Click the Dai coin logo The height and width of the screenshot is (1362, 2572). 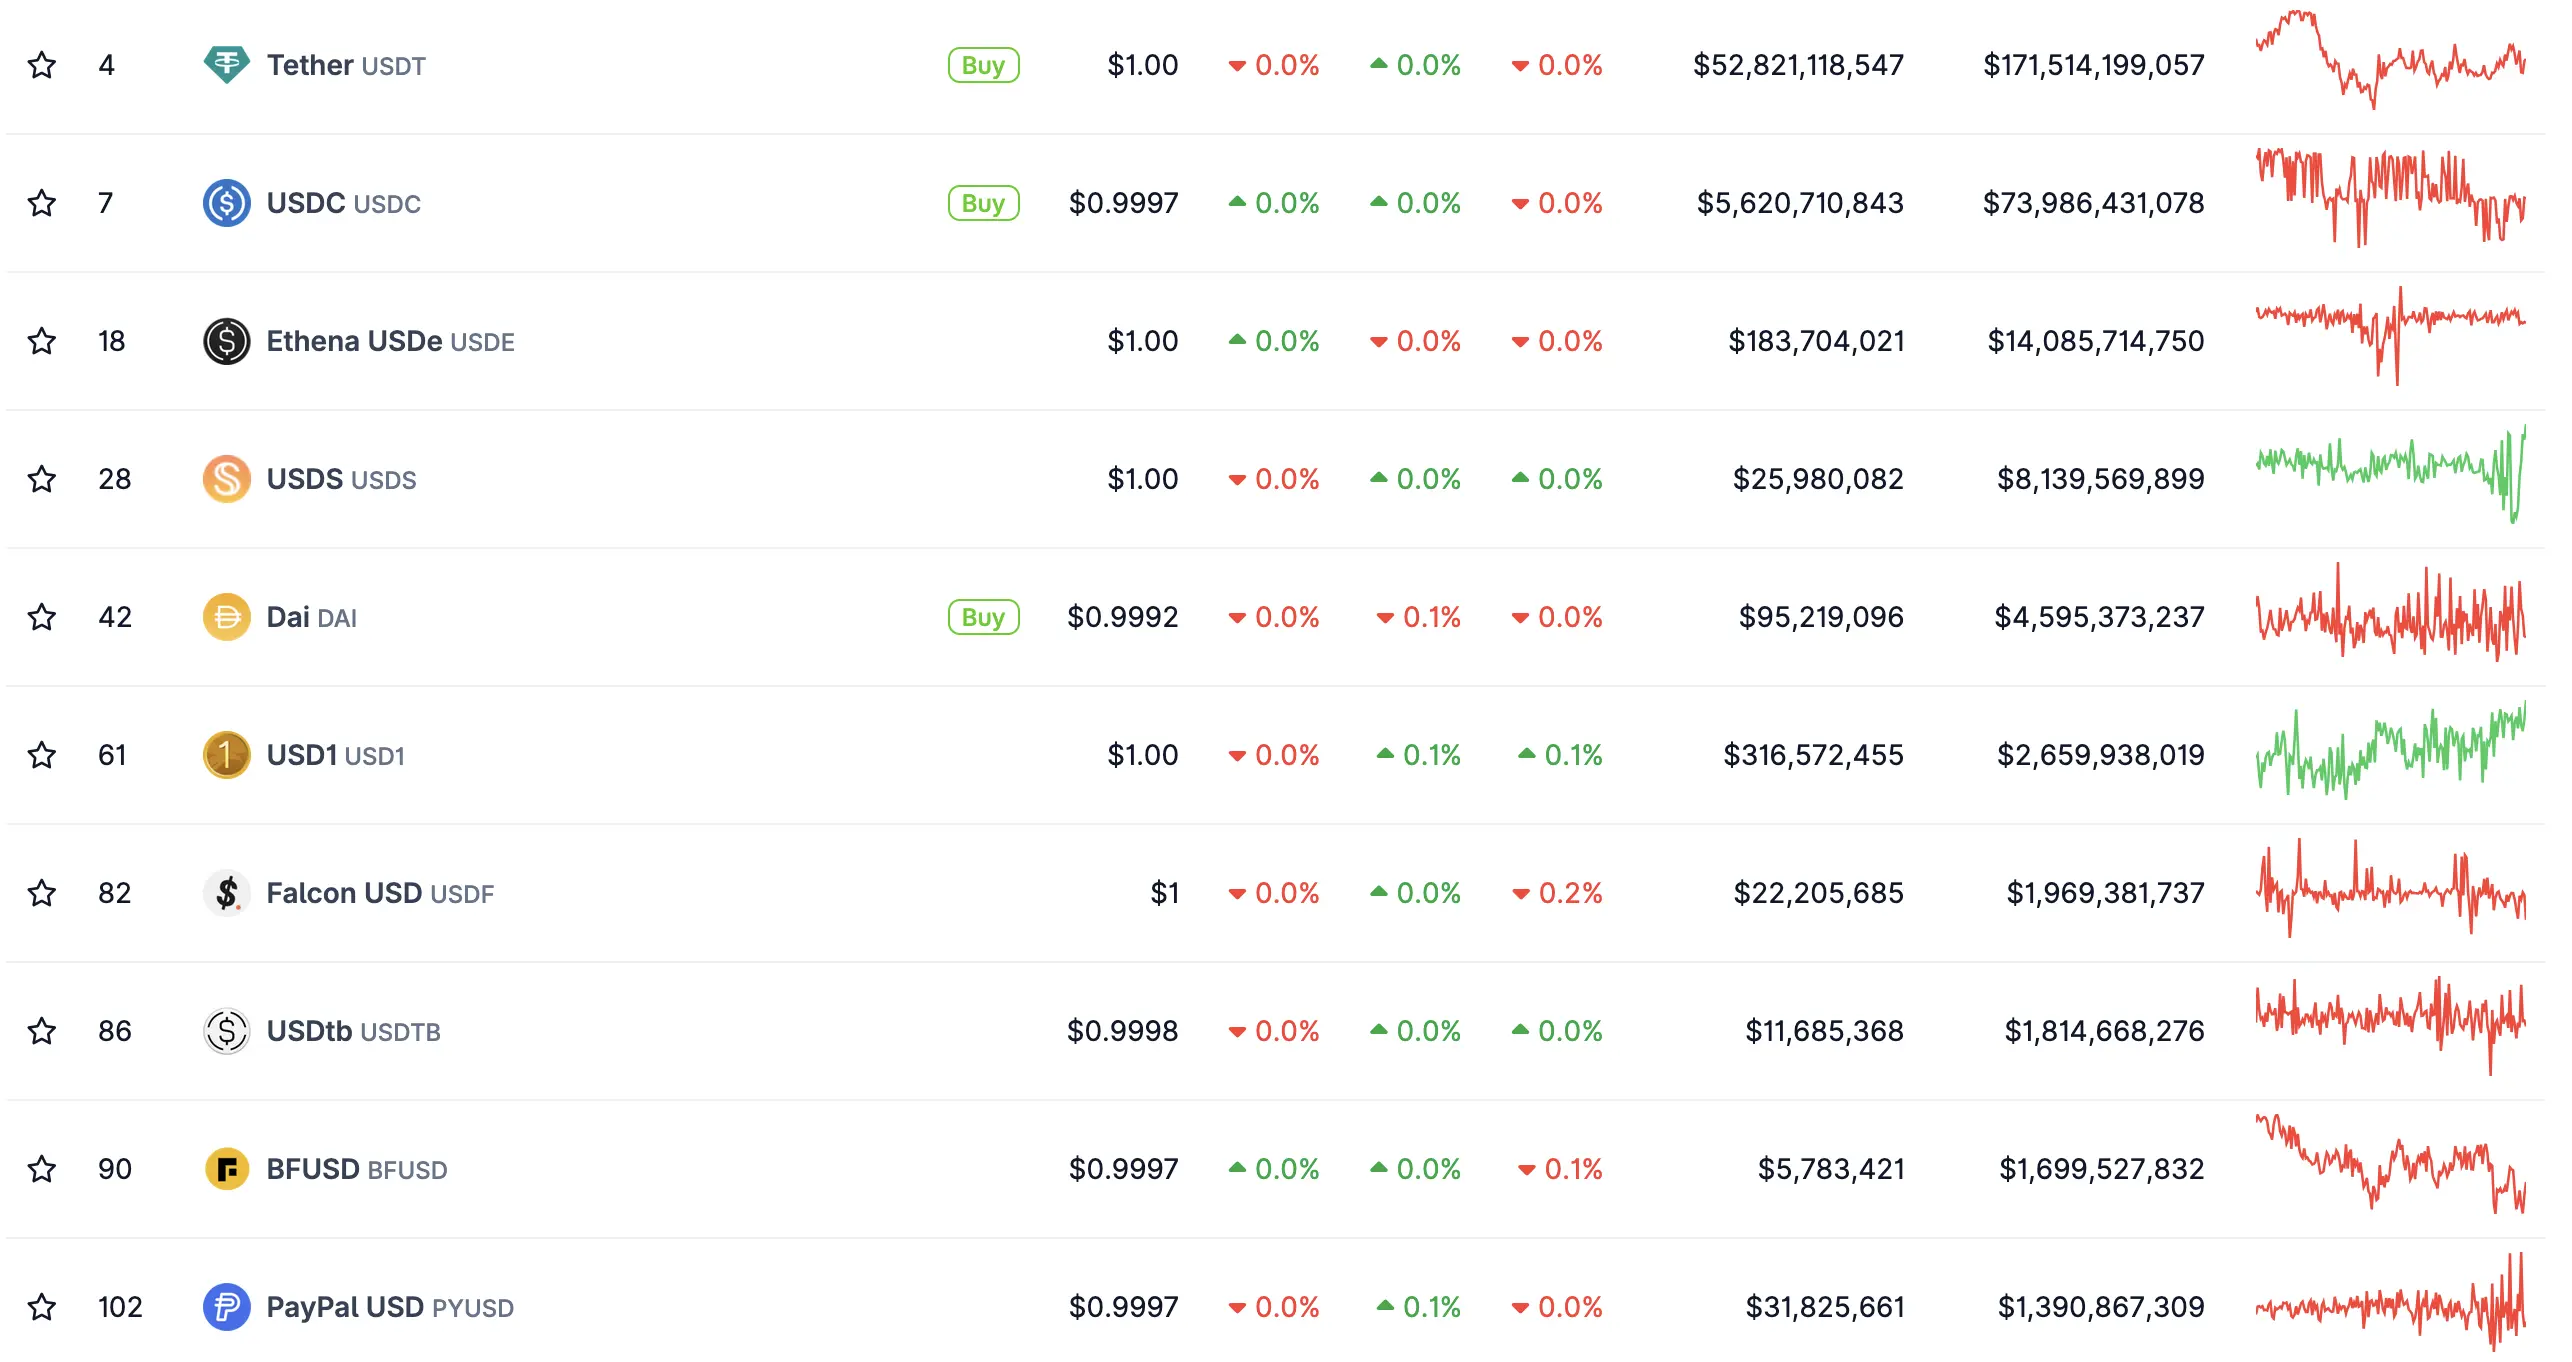tap(228, 617)
